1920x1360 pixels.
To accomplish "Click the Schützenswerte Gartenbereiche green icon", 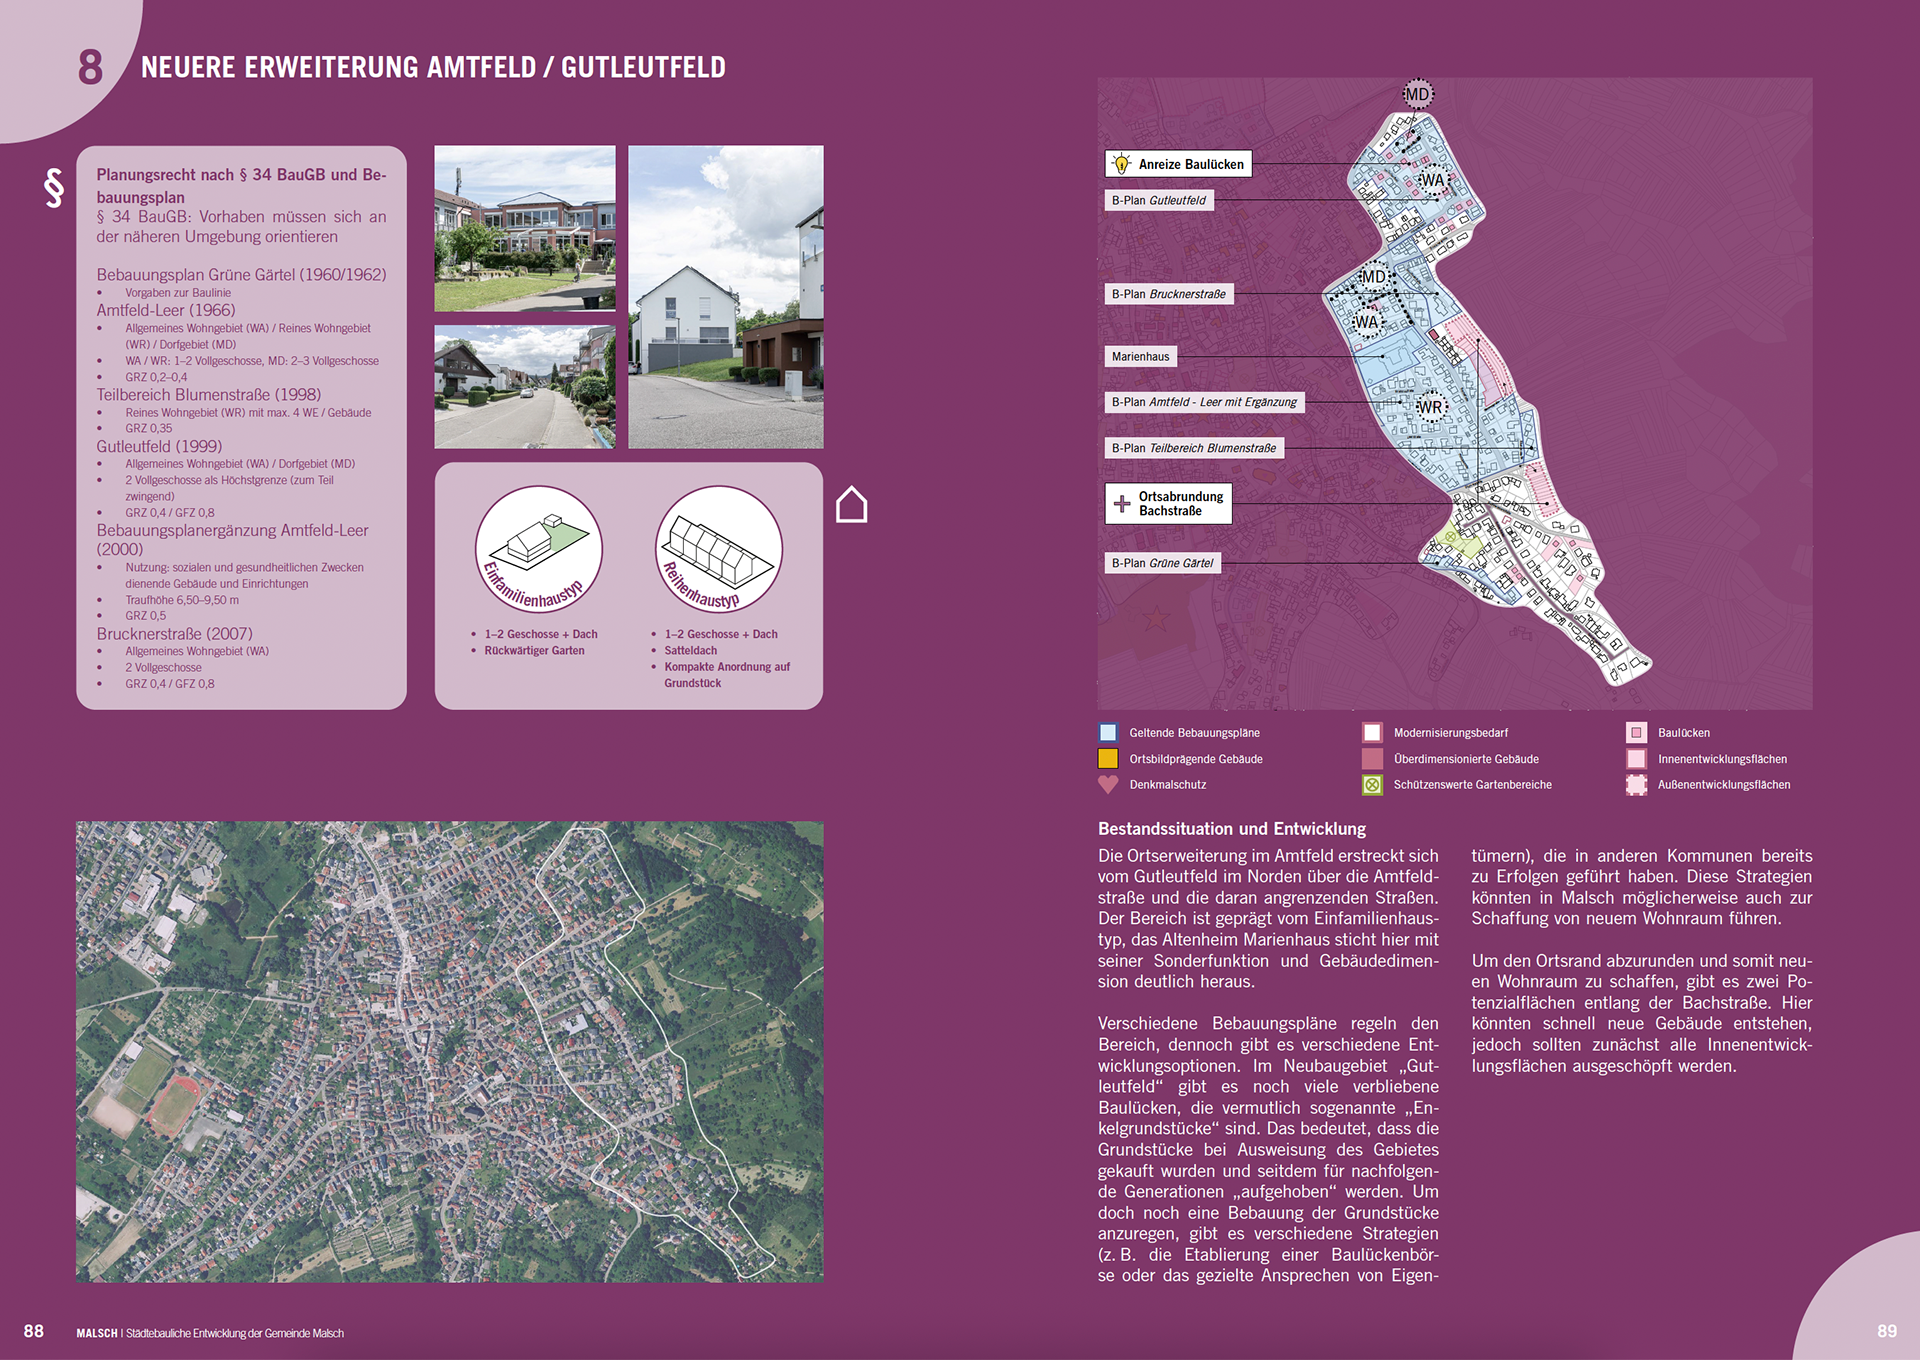I will tap(1372, 785).
